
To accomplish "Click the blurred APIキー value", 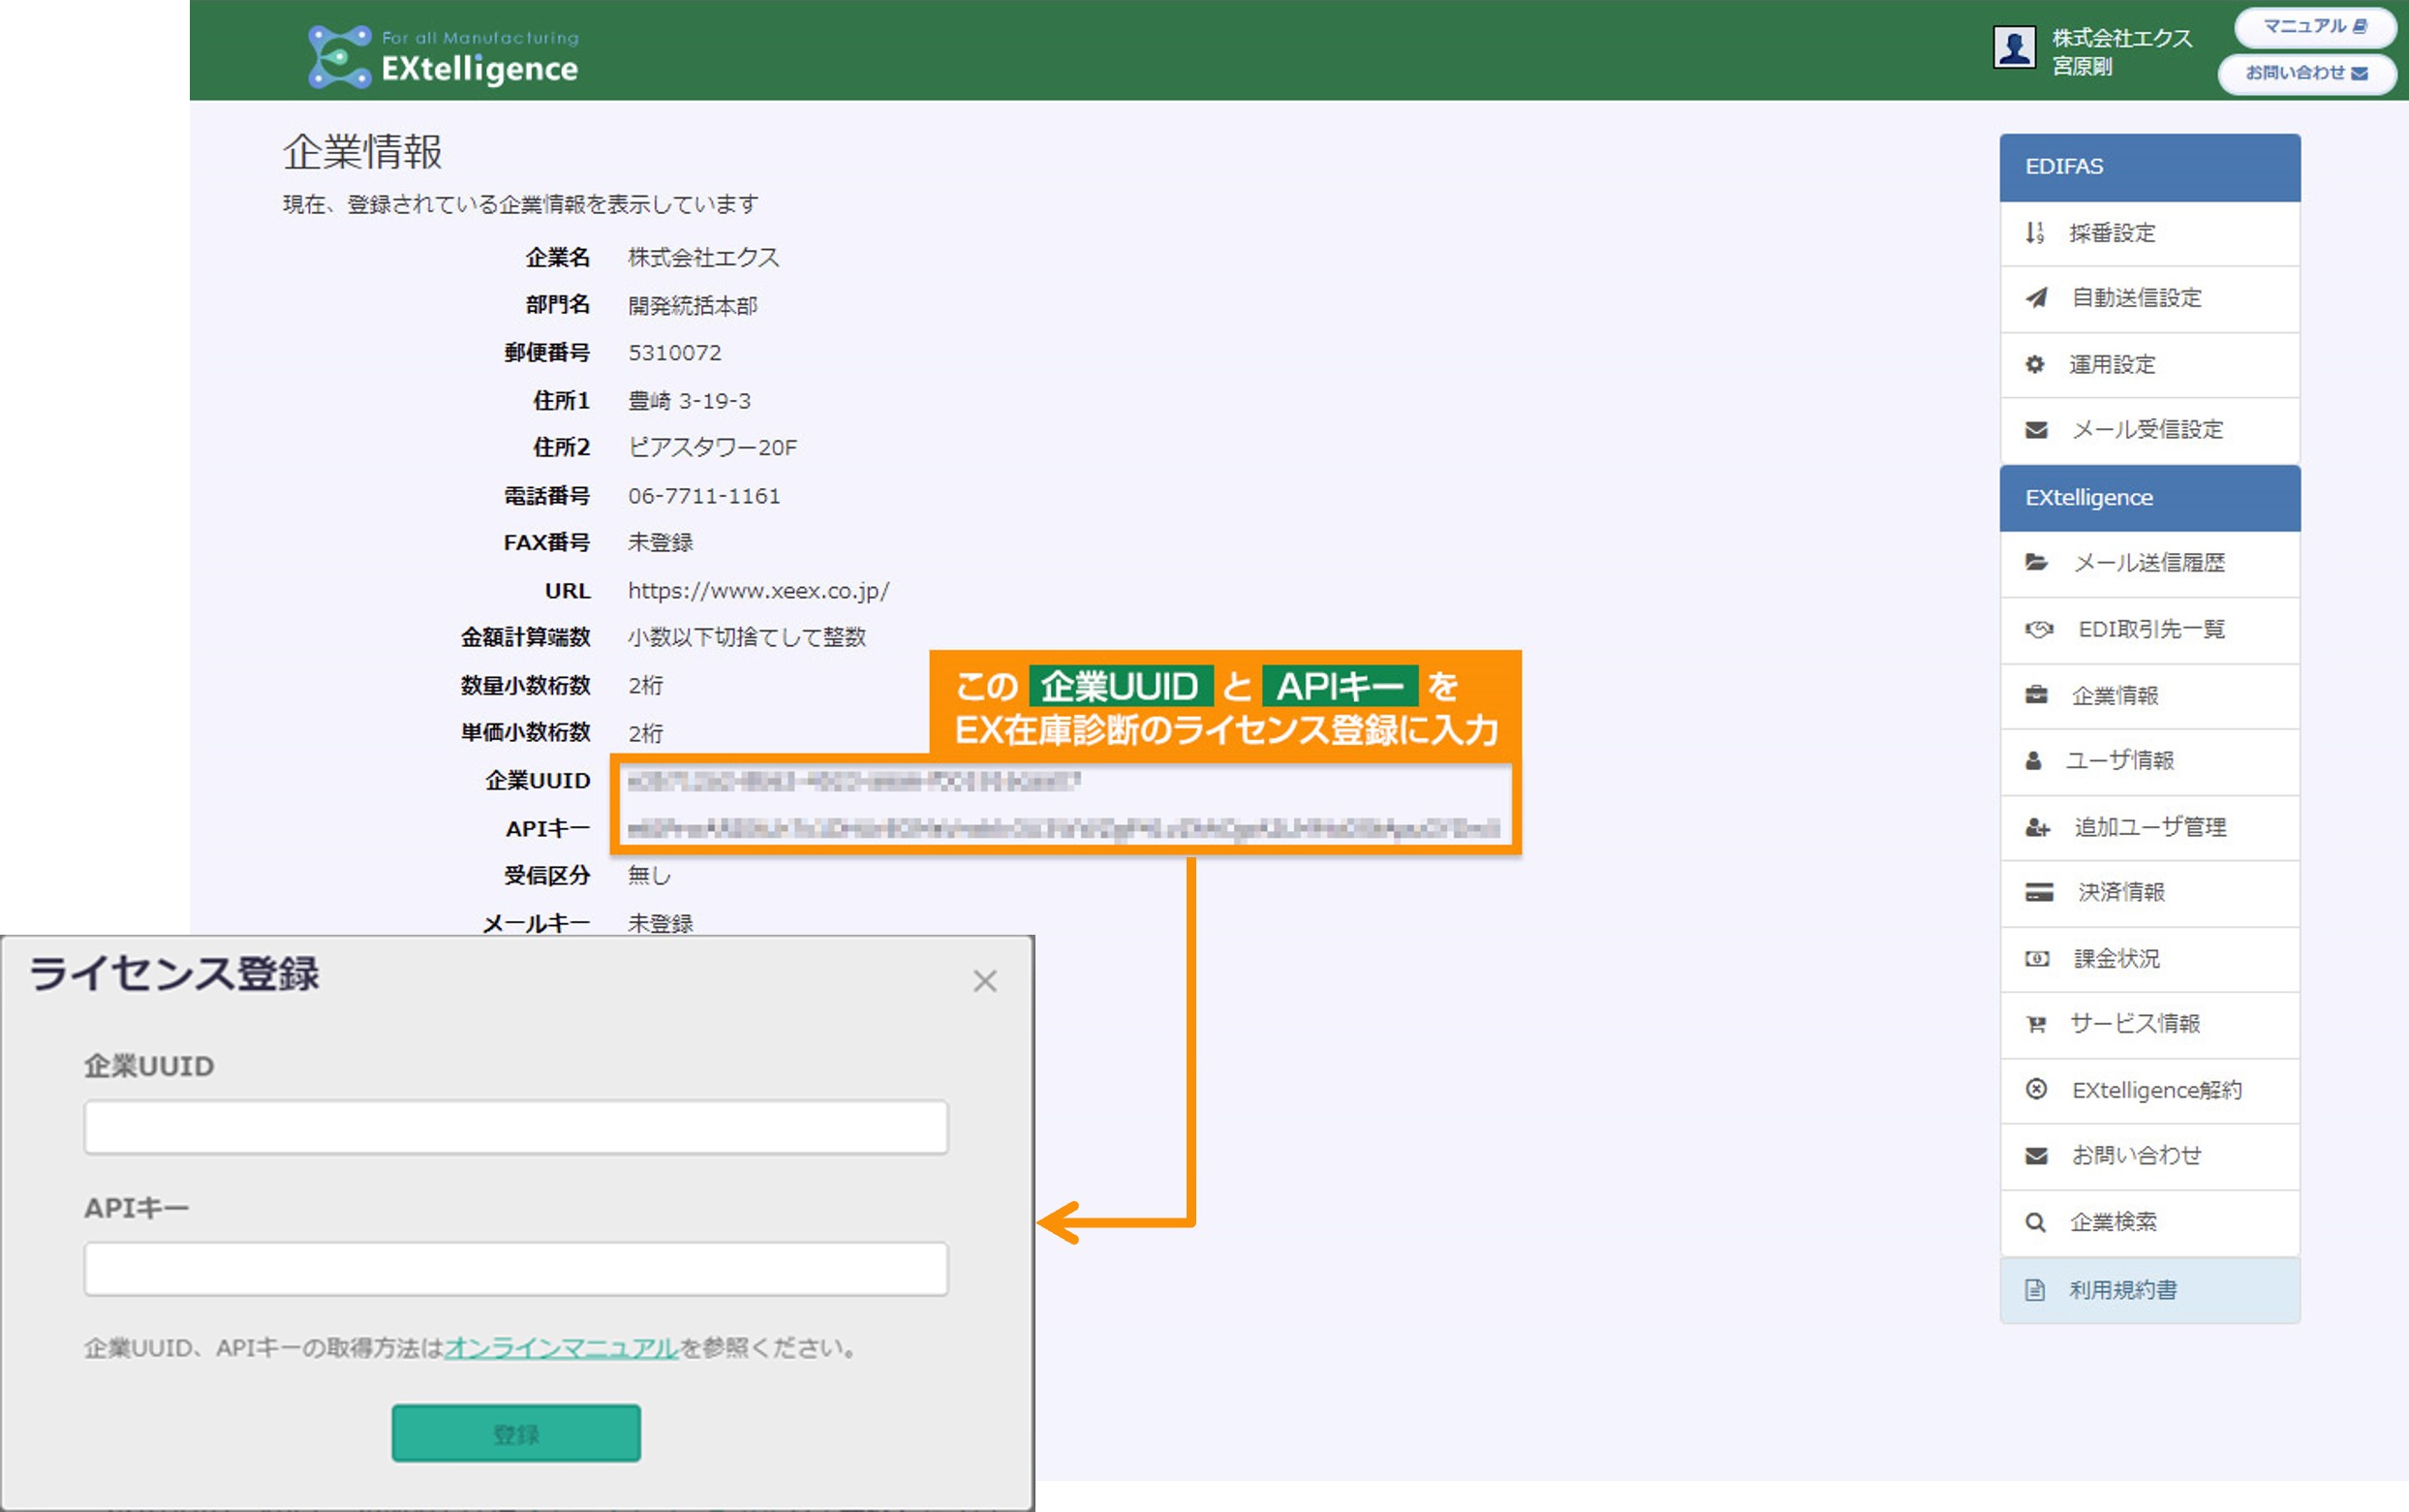I will [x=1062, y=829].
